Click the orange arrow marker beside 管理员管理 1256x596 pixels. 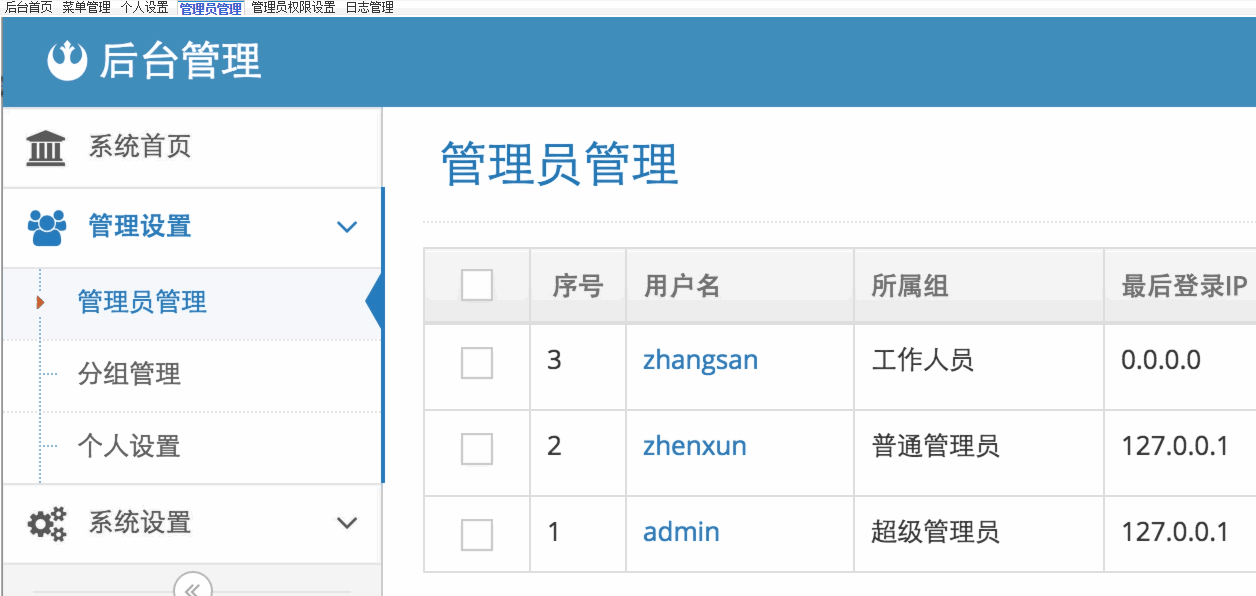pos(40,301)
